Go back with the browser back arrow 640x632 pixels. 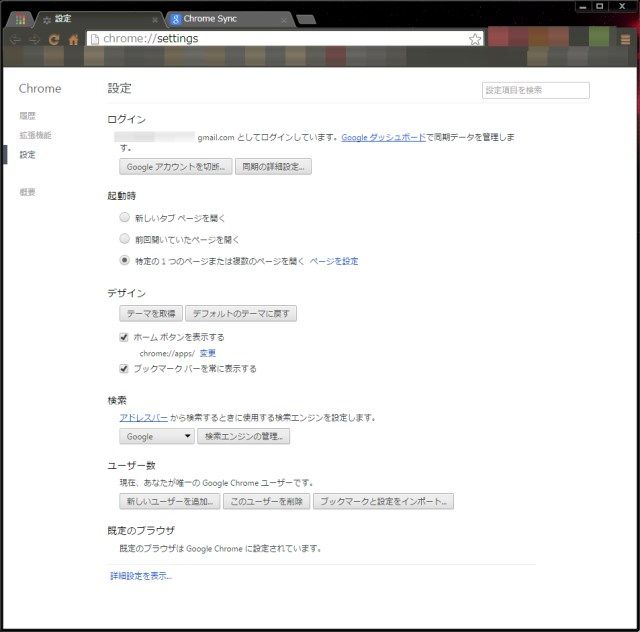click(x=15, y=39)
